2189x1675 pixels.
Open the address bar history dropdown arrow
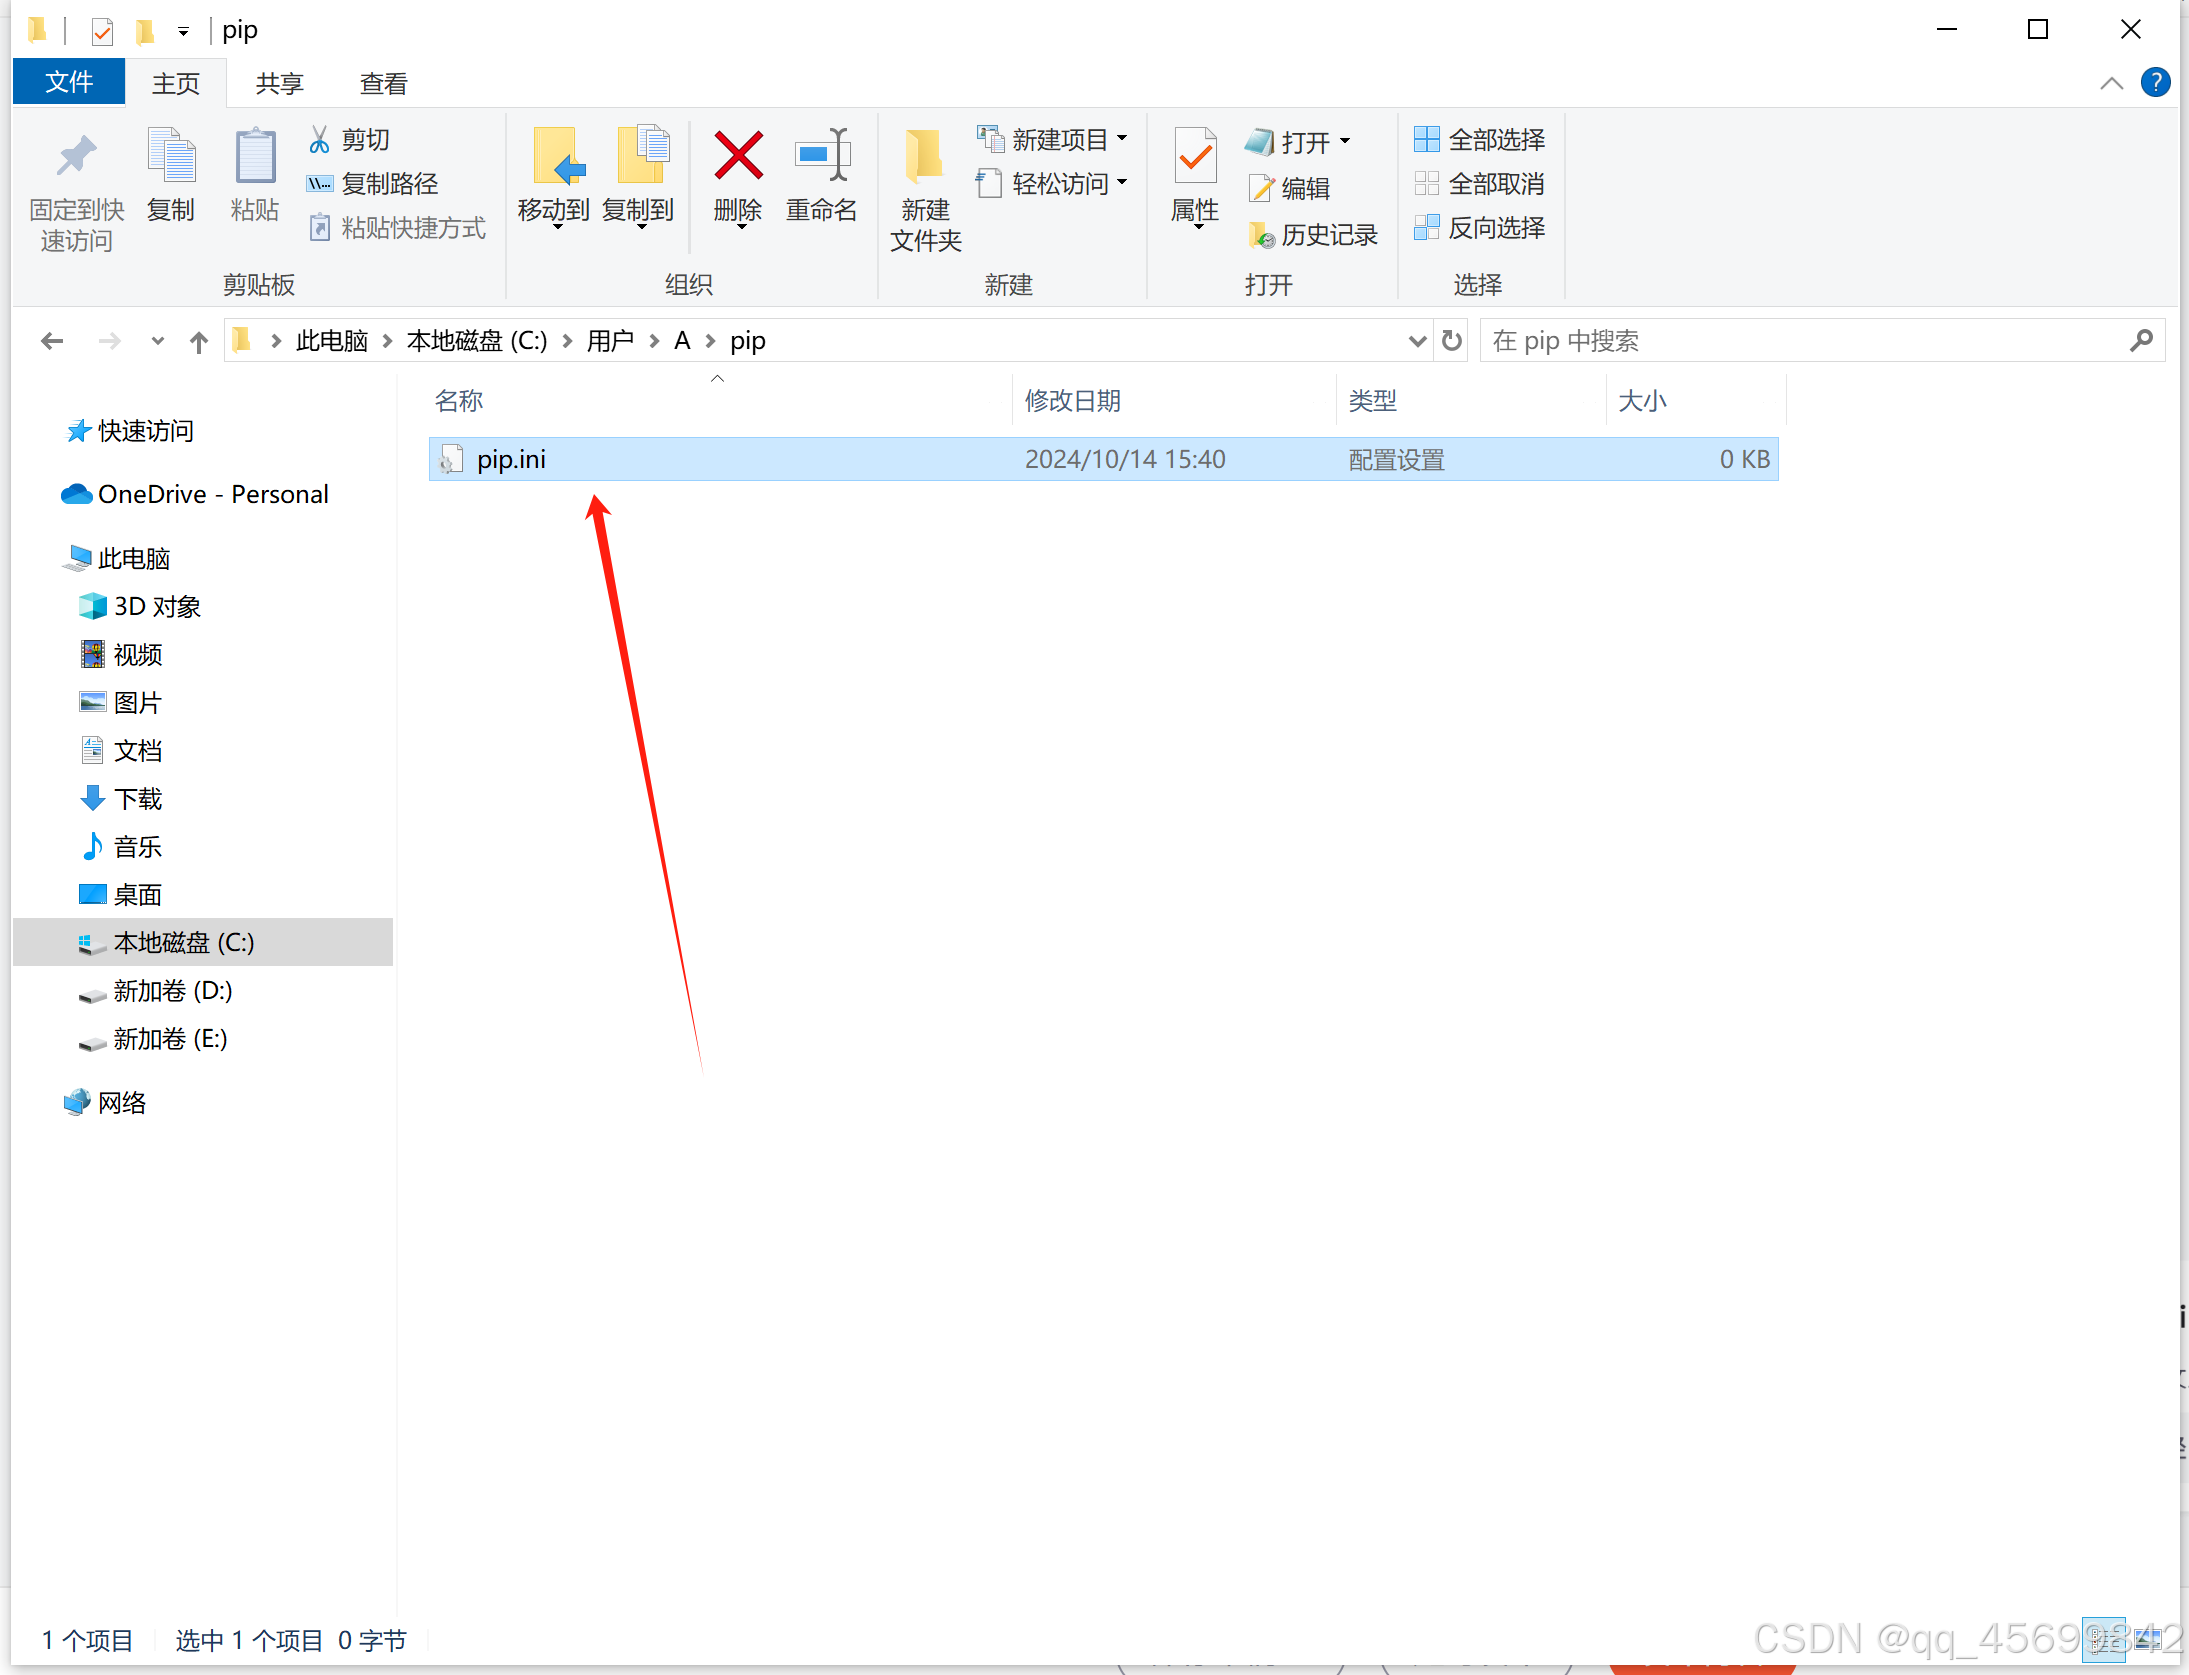1416,341
